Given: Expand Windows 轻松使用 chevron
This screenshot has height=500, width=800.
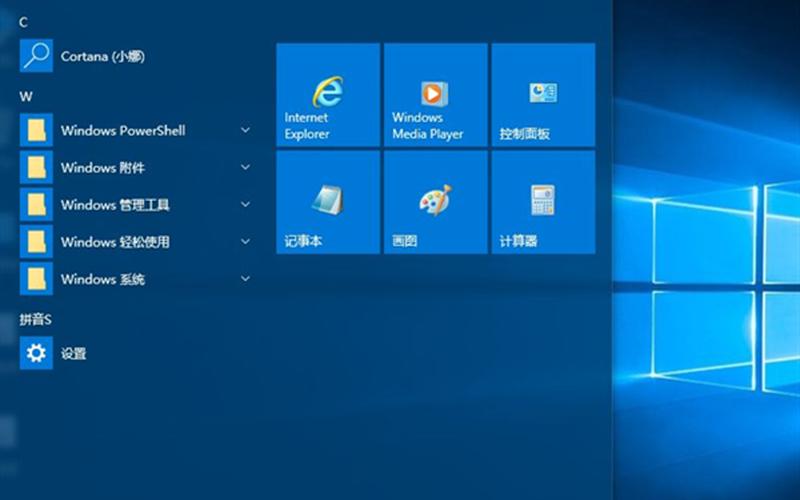Looking at the screenshot, I should coord(245,242).
